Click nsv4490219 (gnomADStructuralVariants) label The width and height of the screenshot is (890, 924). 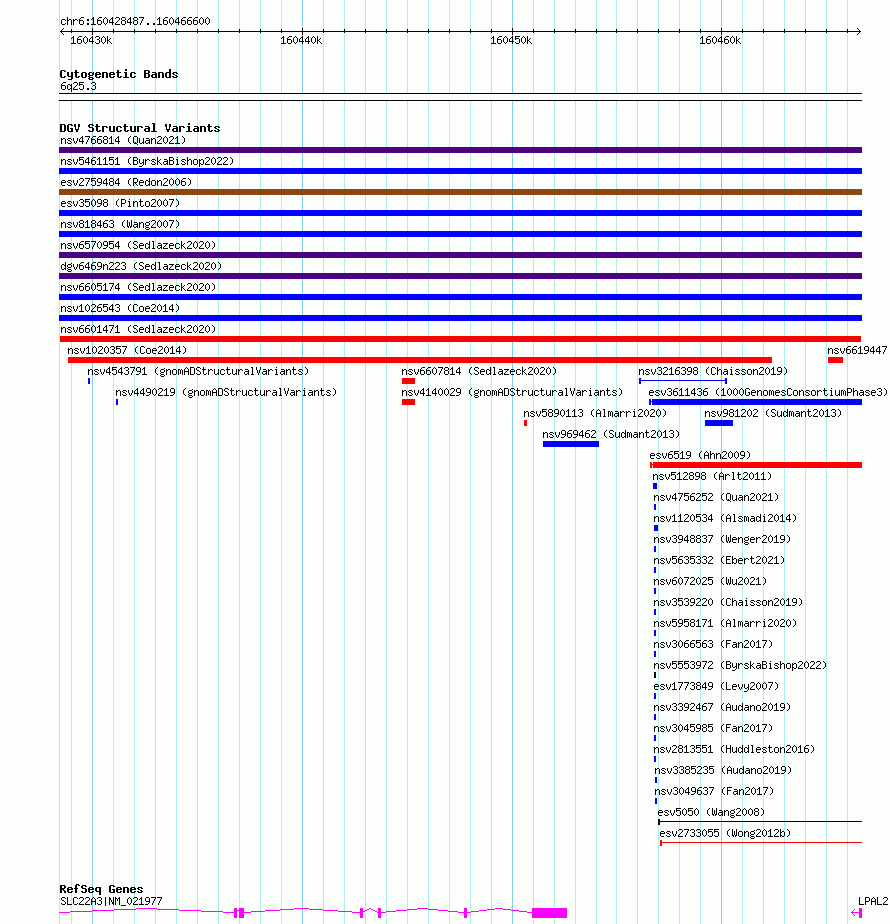(x=226, y=392)
